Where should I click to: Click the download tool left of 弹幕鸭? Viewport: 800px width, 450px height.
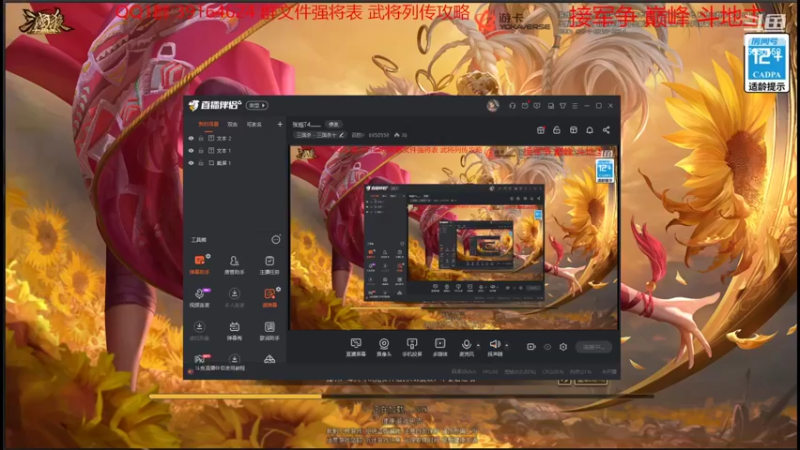pyautogui.click(x=199, y=331)
